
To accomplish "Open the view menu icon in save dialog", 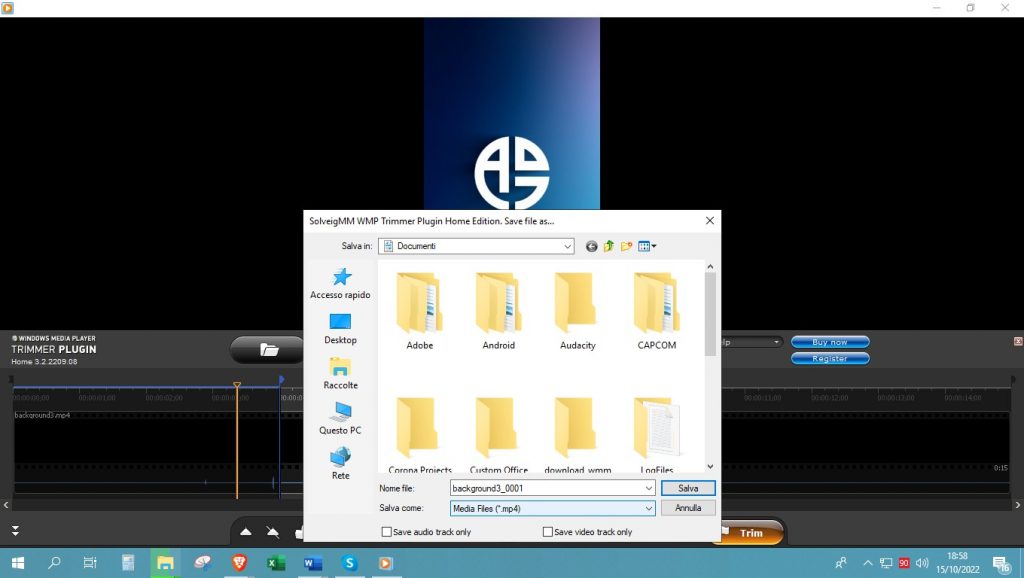I will [647, 246].
